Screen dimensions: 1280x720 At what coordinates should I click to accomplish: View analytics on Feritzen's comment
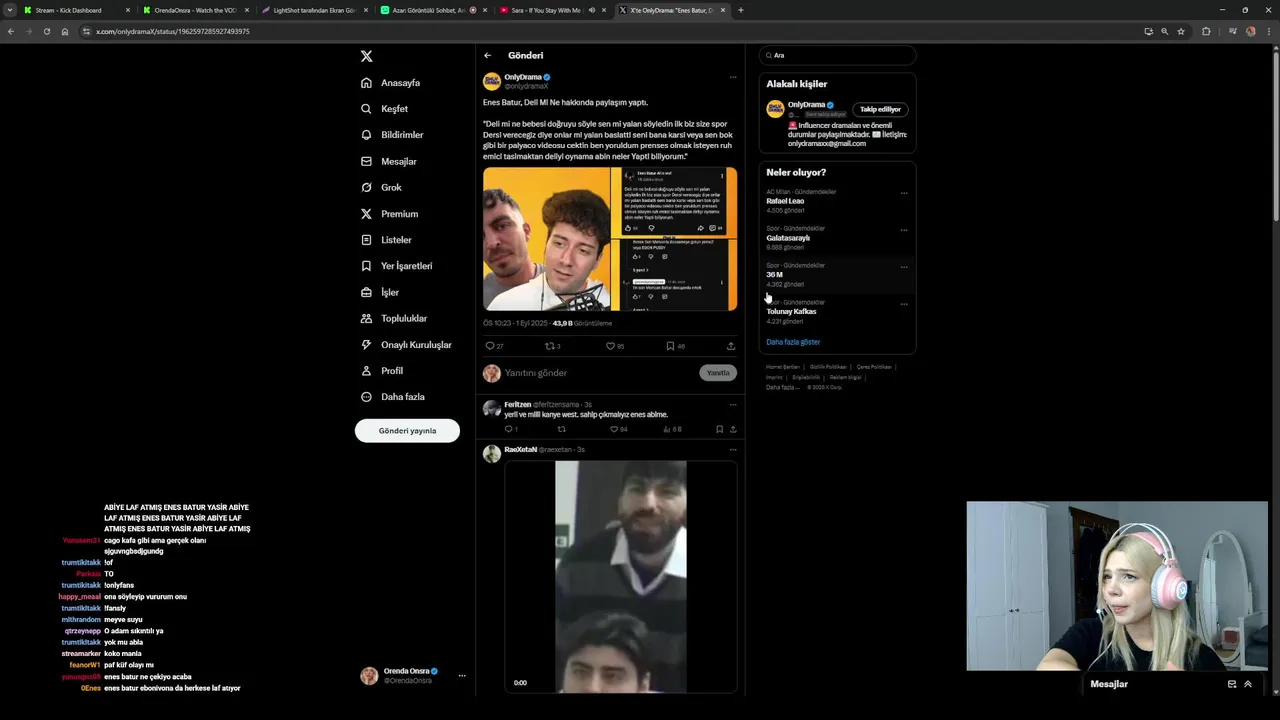click(672, 429)
